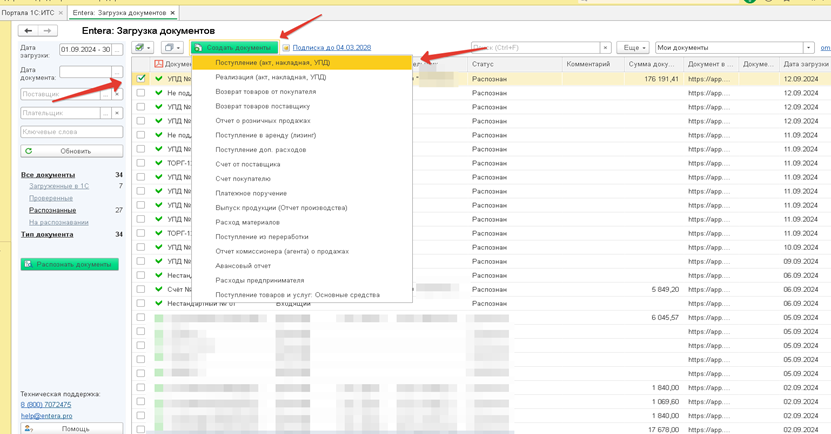Select Возврат товаров поставщику
Viewport: 831px width, 434px height.
tap(302, 106)
